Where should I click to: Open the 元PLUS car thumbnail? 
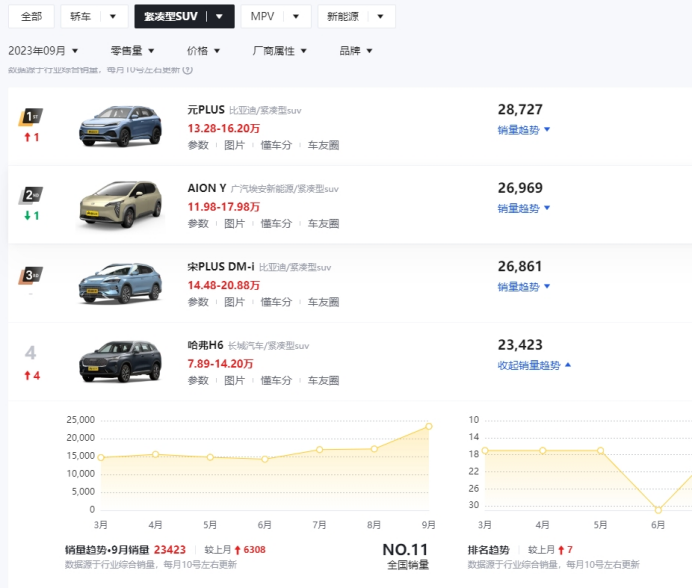point(120,126)
